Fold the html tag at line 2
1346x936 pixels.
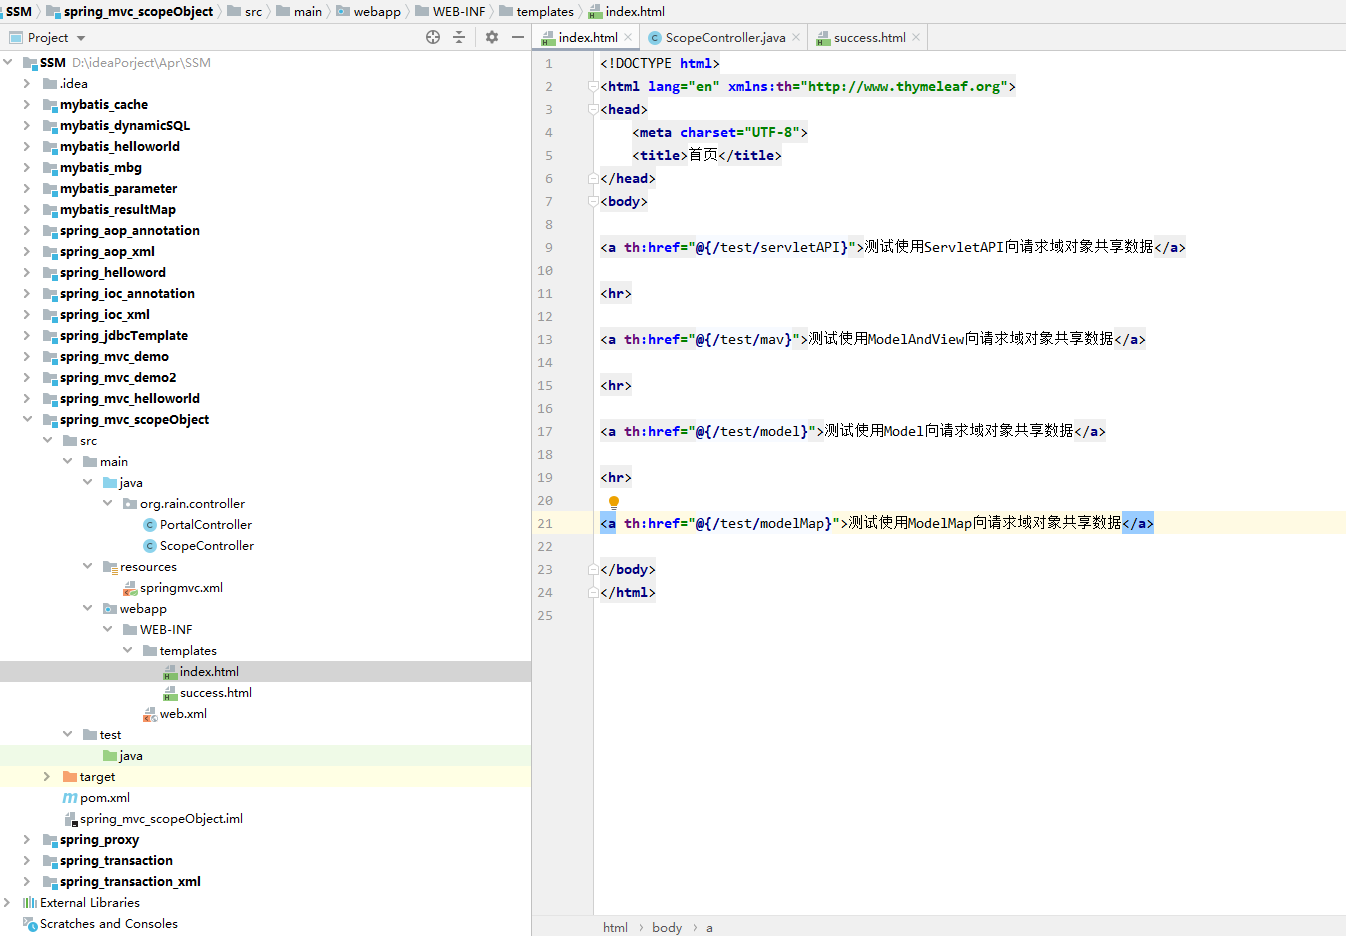click(x=593, y=86)
